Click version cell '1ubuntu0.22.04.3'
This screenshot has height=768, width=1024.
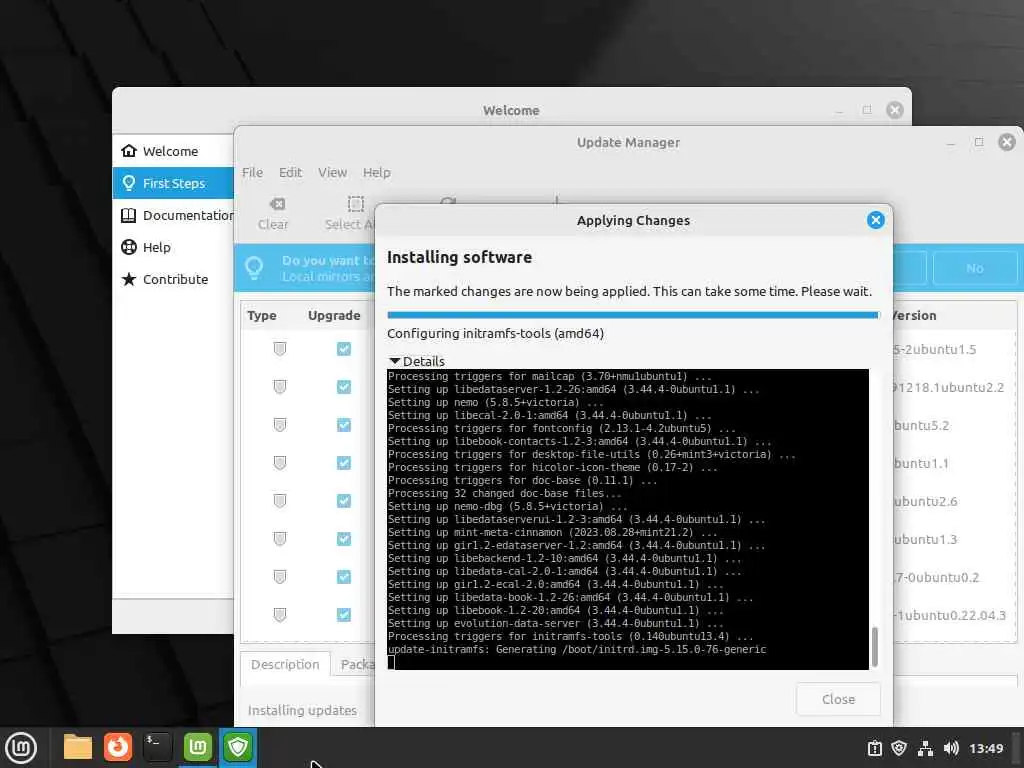coord(950,615)
